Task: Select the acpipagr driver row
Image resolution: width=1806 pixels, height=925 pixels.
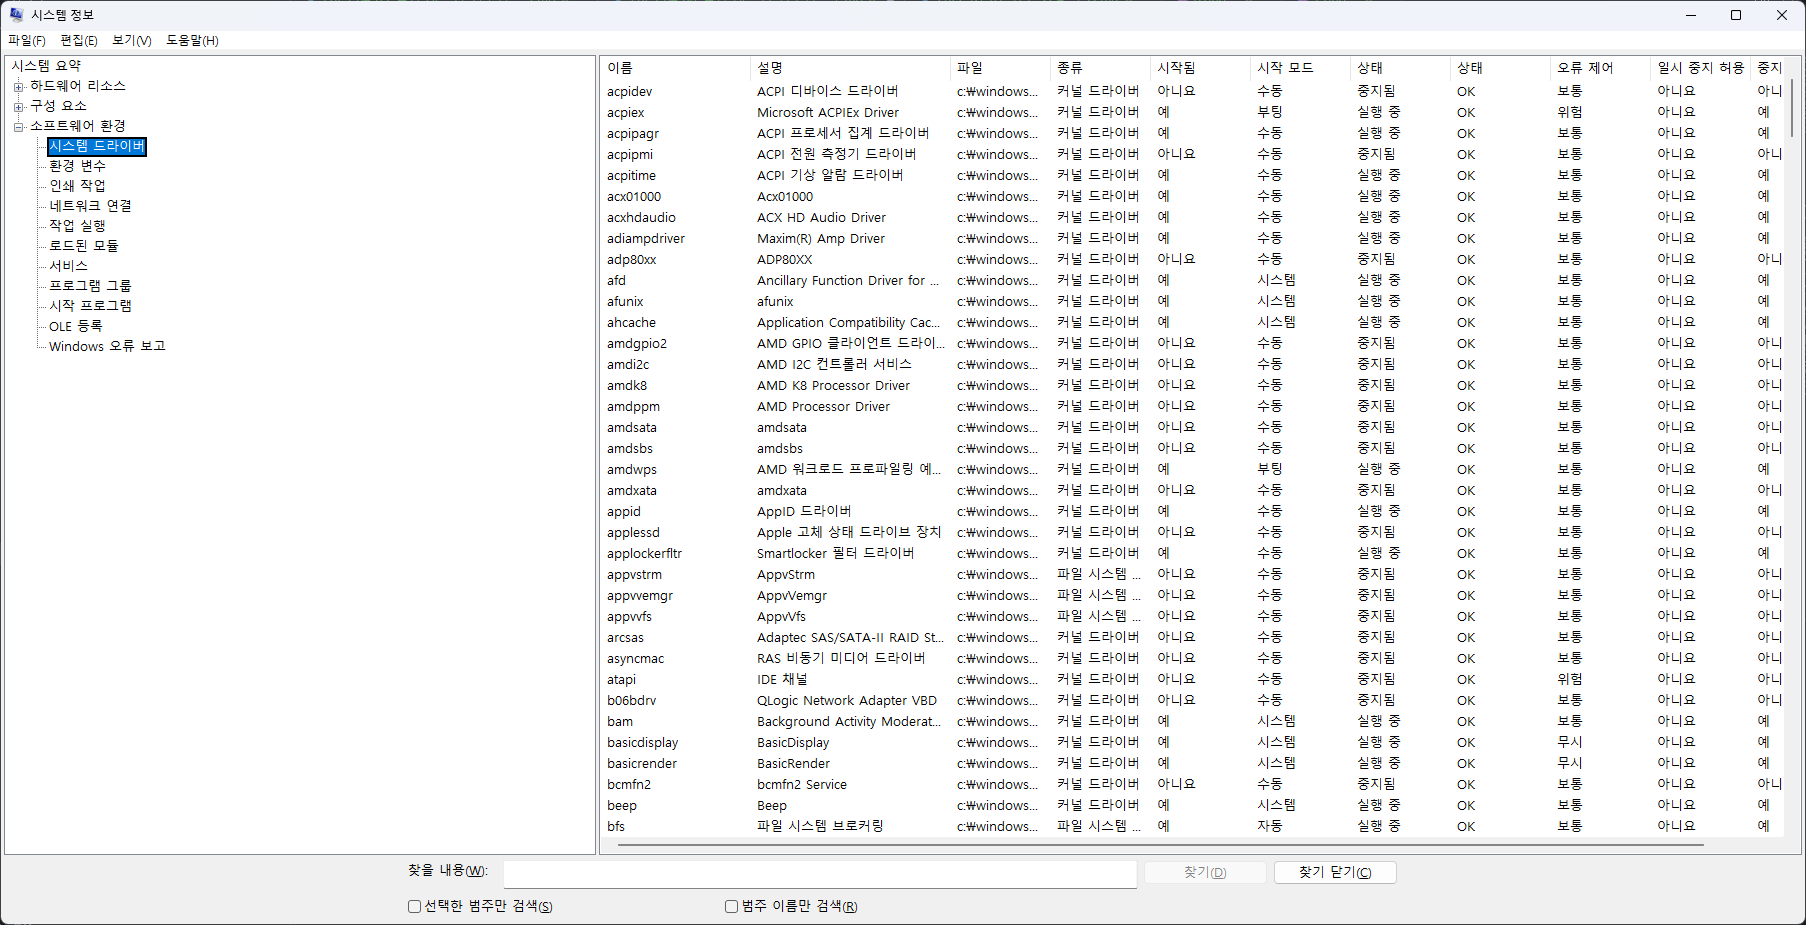Action: click(x=1192, y=133)
